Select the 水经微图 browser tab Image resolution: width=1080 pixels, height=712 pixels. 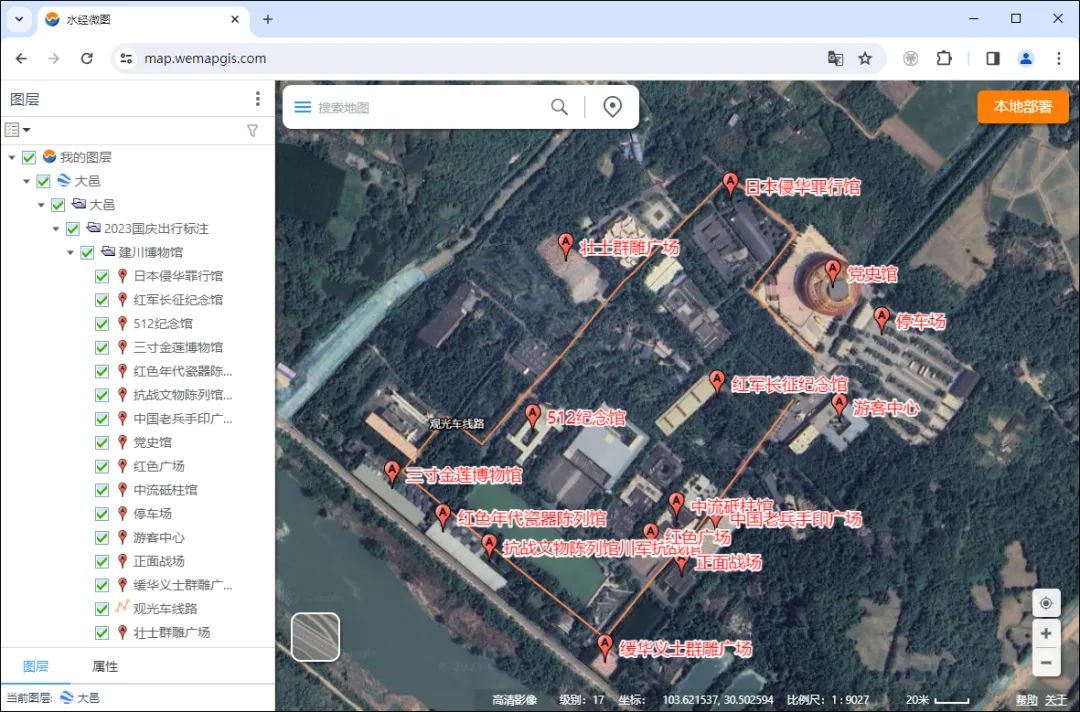click(141, 19)
